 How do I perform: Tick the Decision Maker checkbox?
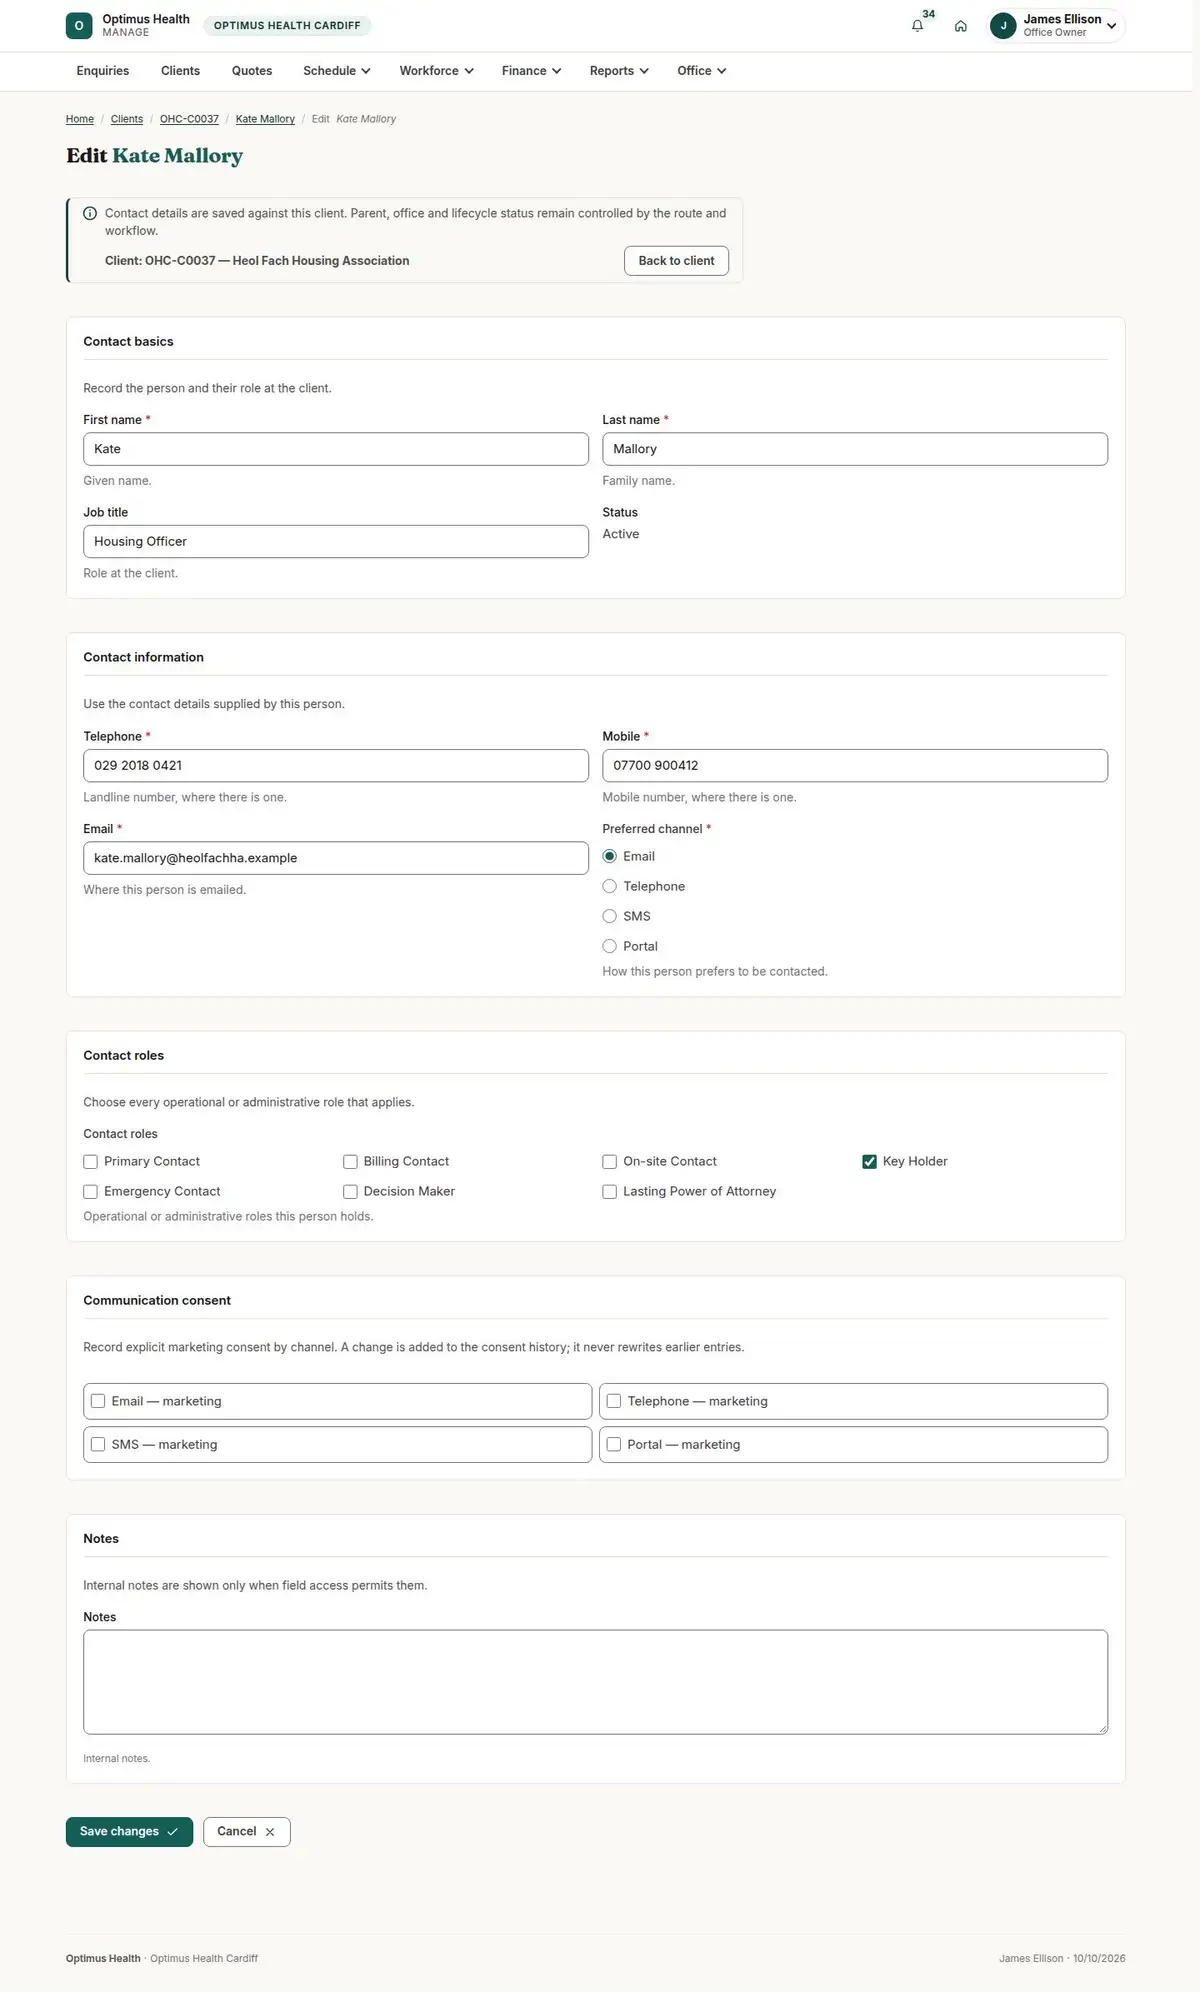350,1191
